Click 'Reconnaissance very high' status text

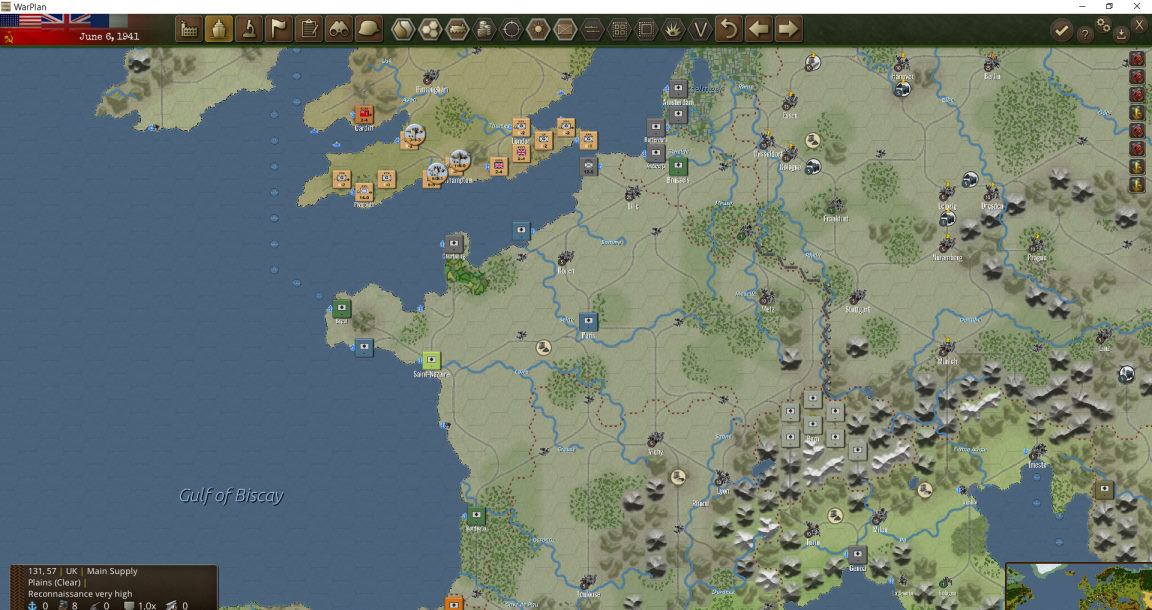coord(80,594)
